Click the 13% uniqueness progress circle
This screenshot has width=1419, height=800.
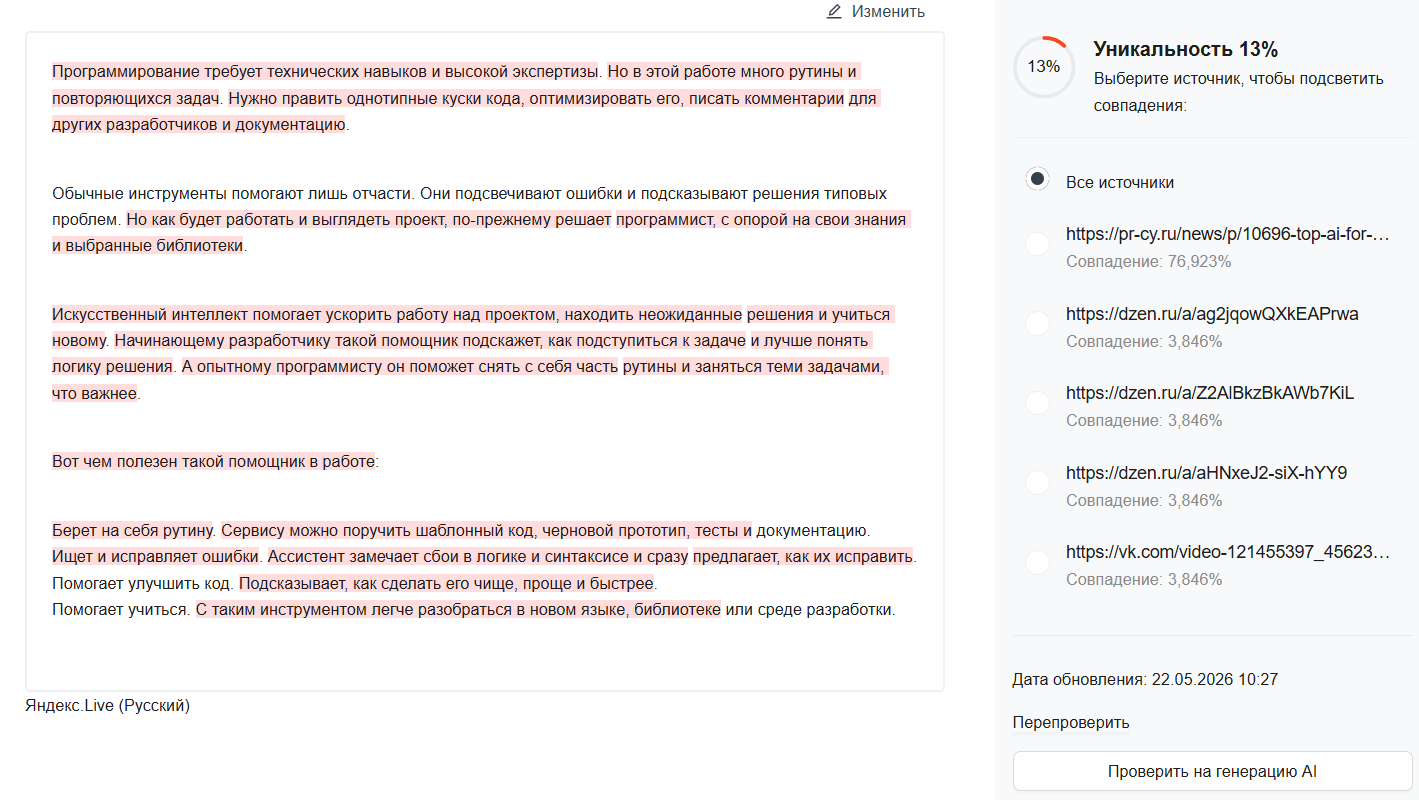(x=1043, y=67)
